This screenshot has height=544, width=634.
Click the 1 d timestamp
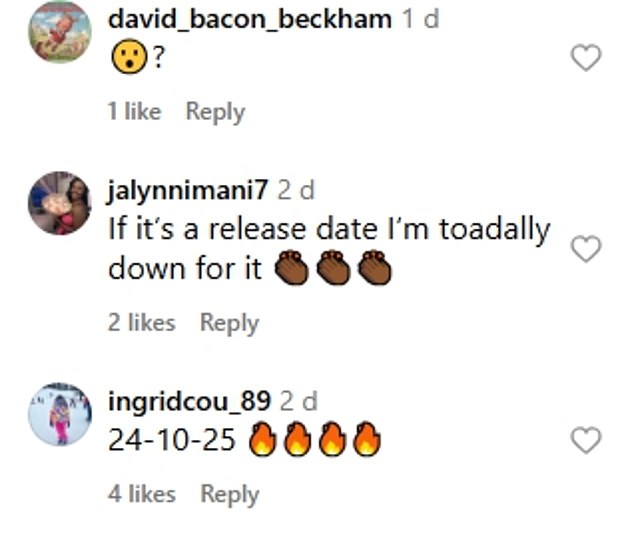click(x=420, y=18)
